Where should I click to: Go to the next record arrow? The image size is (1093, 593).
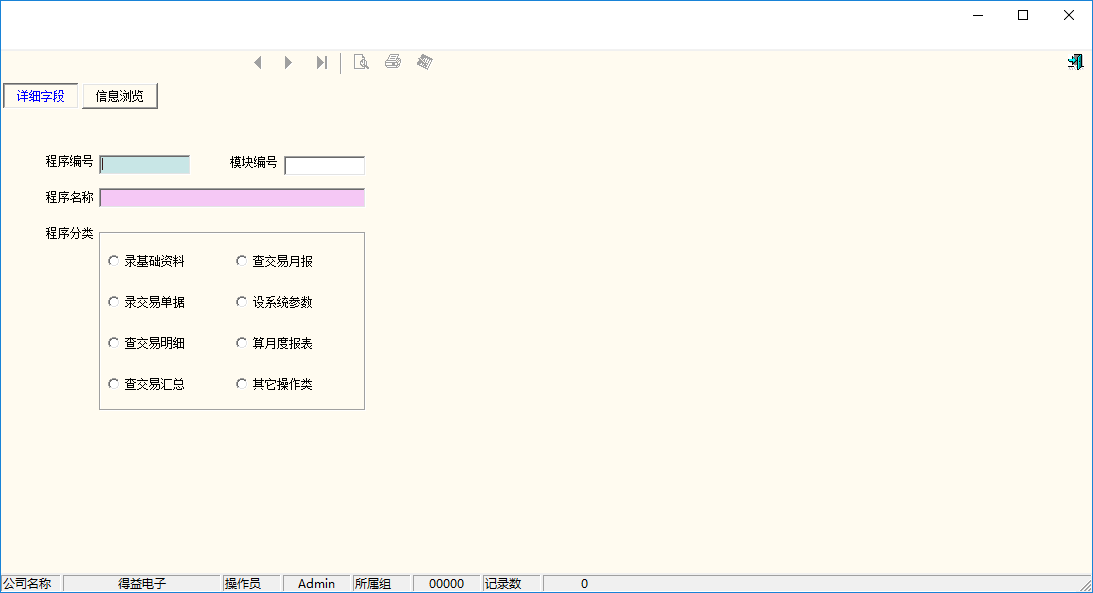click(x=289, y=63)
